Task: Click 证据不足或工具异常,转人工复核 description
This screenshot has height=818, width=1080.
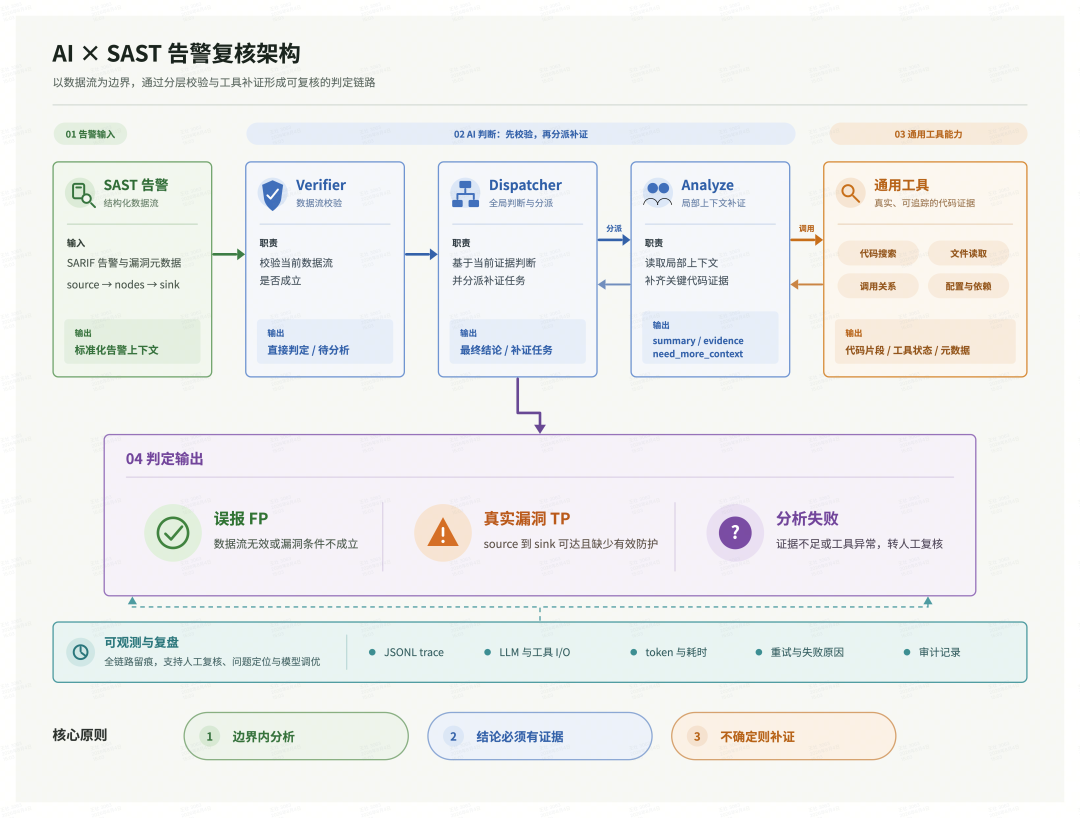Action: point(860,544)
